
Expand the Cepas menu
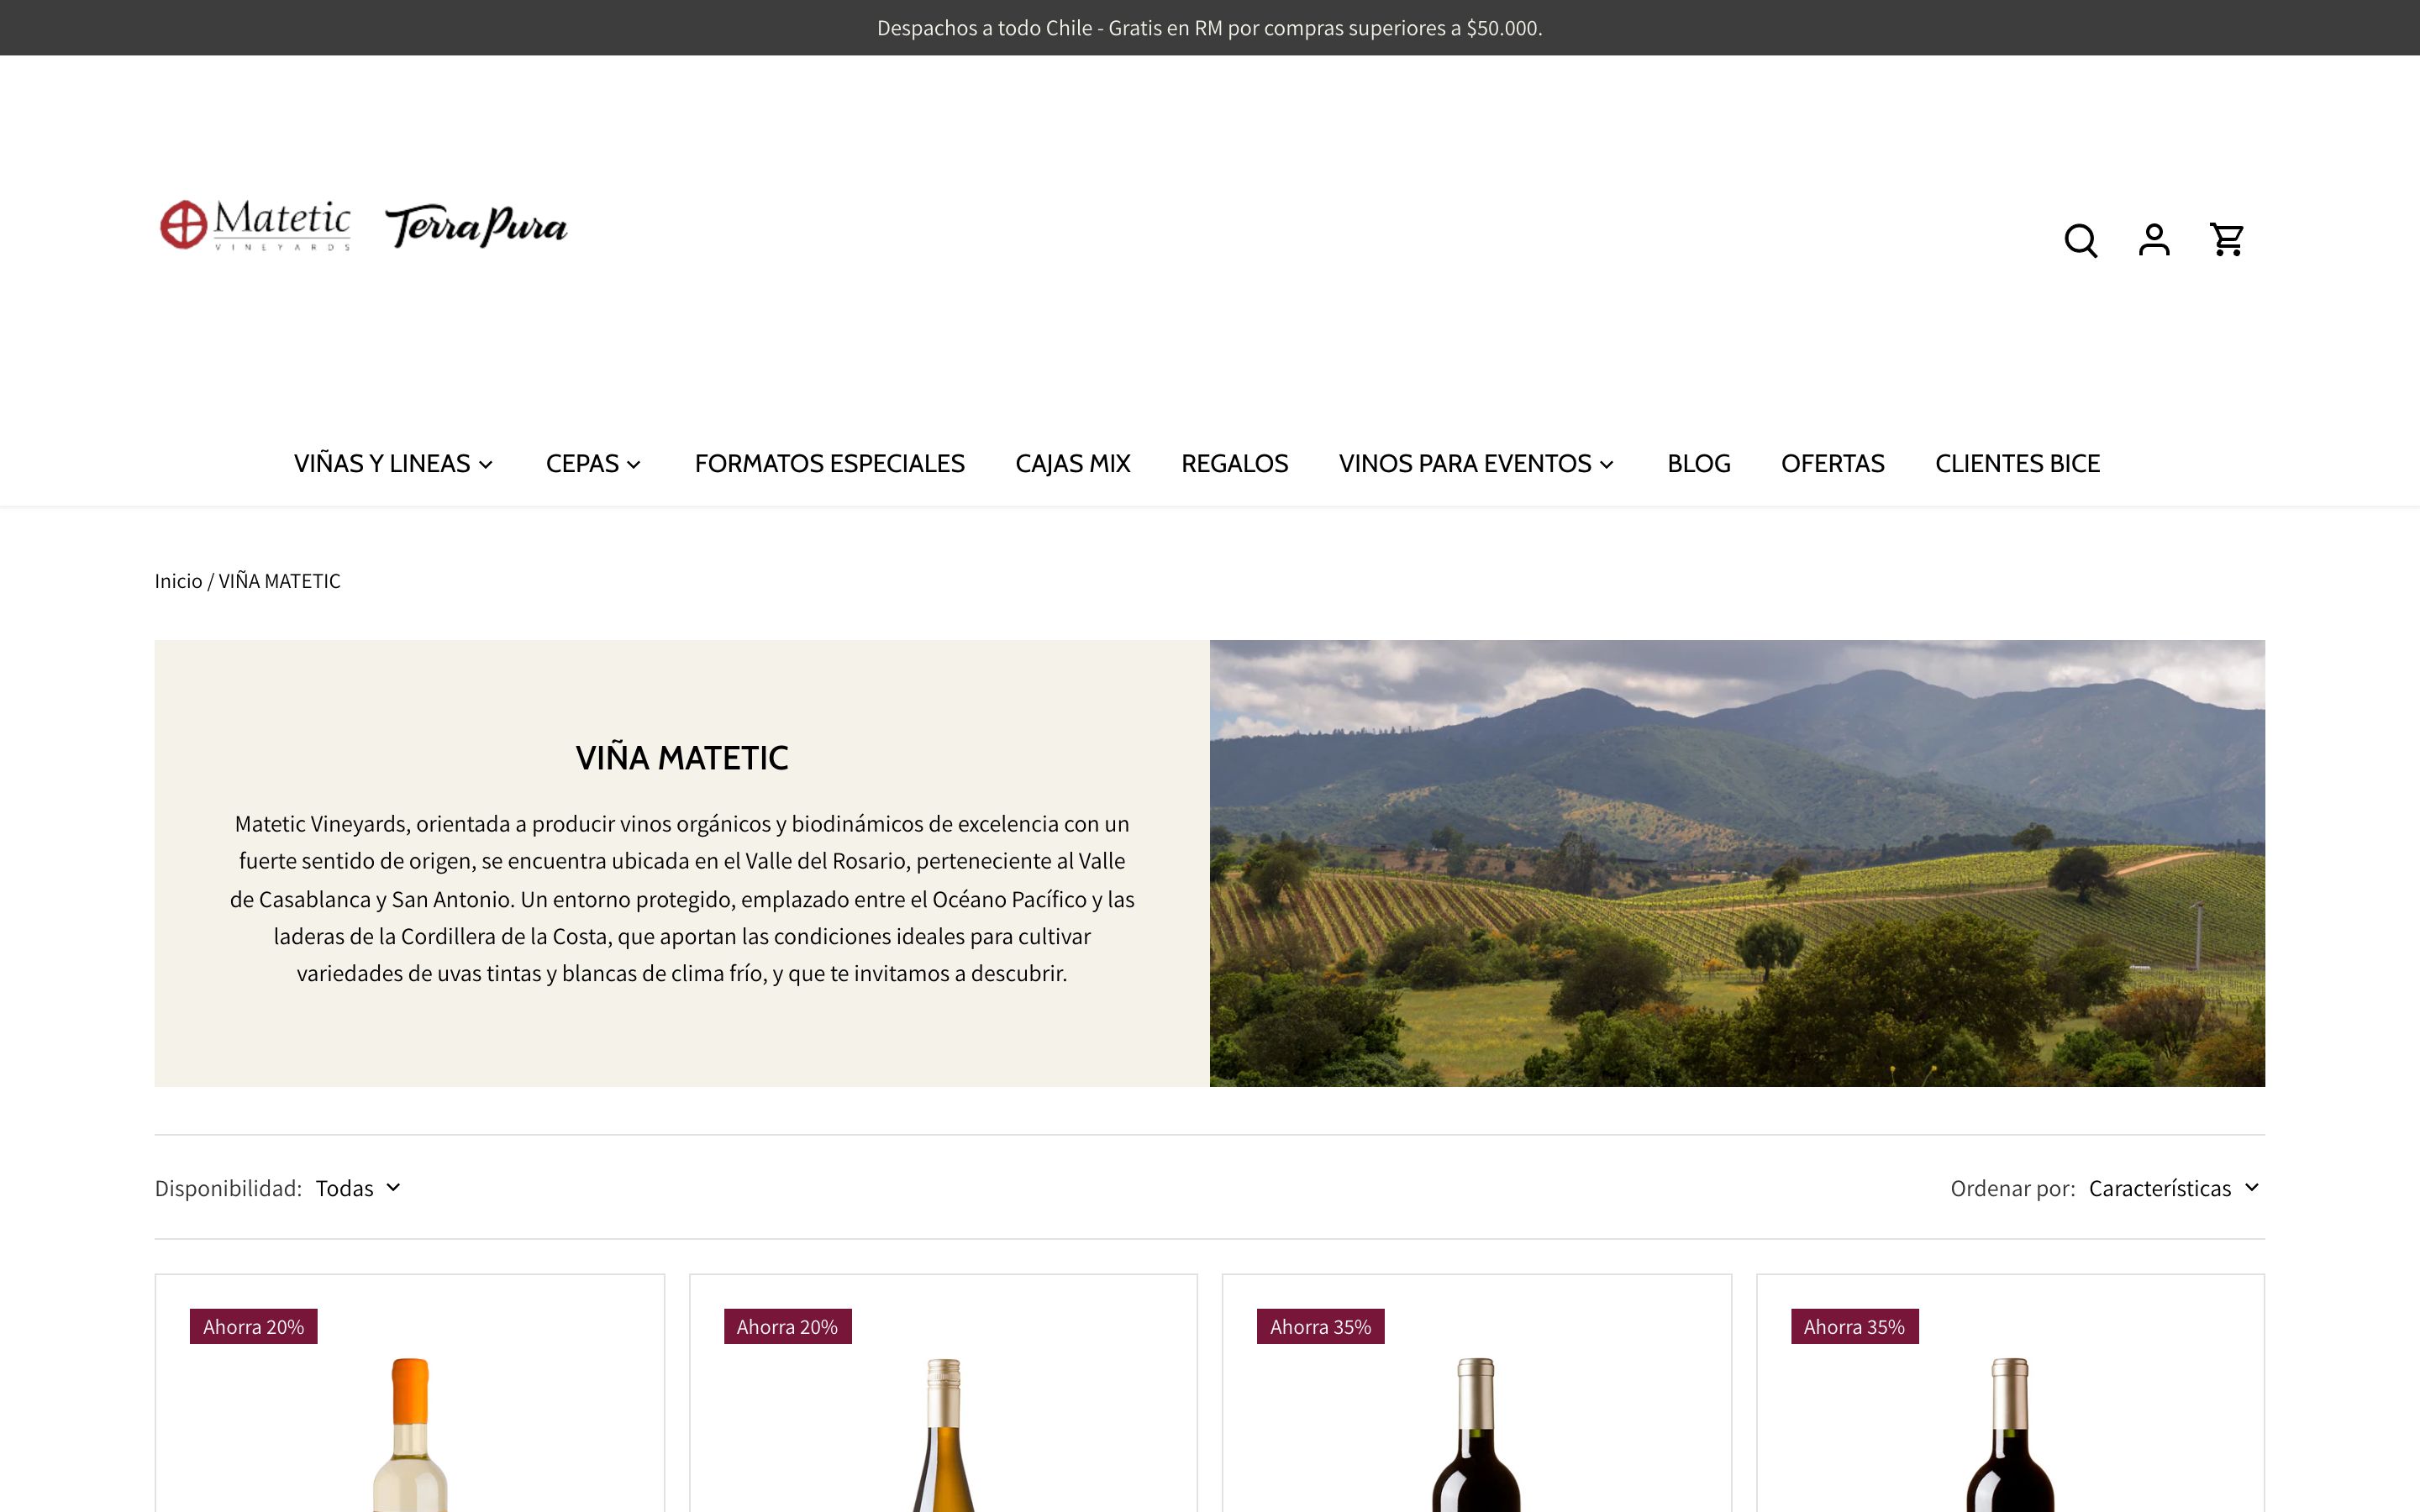tap(593, 463)
